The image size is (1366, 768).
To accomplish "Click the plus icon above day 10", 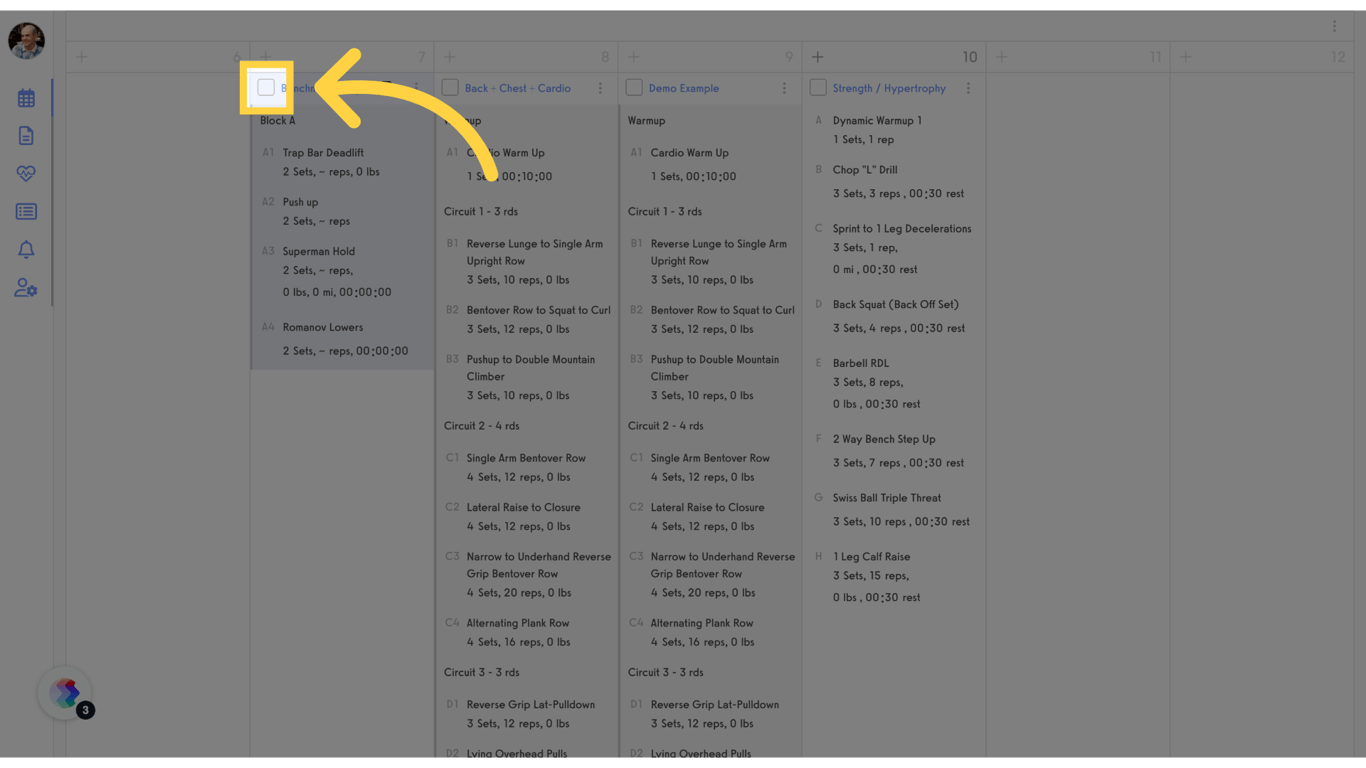I will pyautogui.click(x=817, y=57).
